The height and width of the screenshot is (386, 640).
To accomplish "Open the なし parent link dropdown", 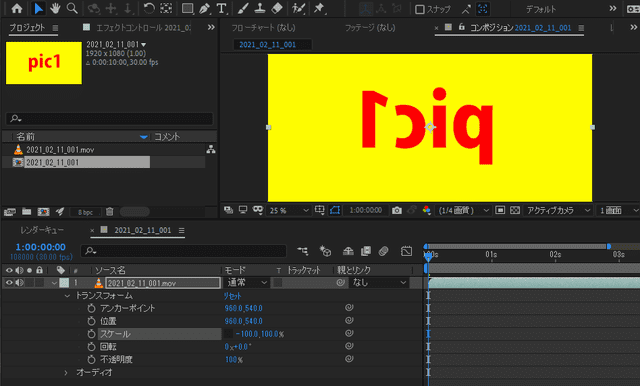I will (x=379, y=282).
